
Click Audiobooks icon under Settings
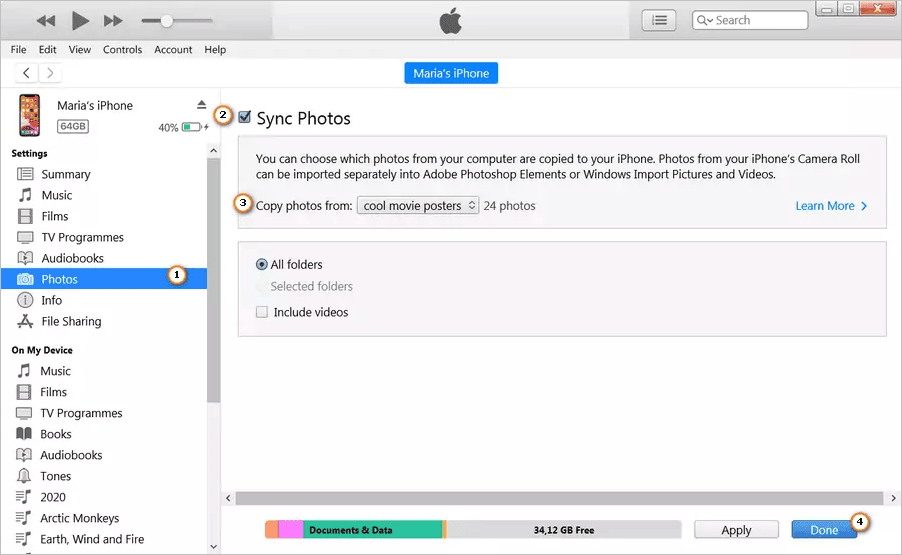[x=25, y=258]
